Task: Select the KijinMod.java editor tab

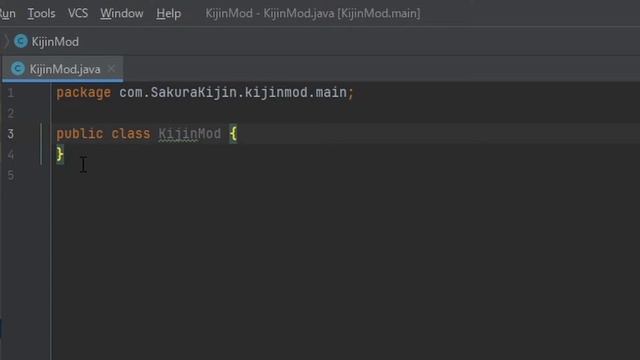Action: 63,69
